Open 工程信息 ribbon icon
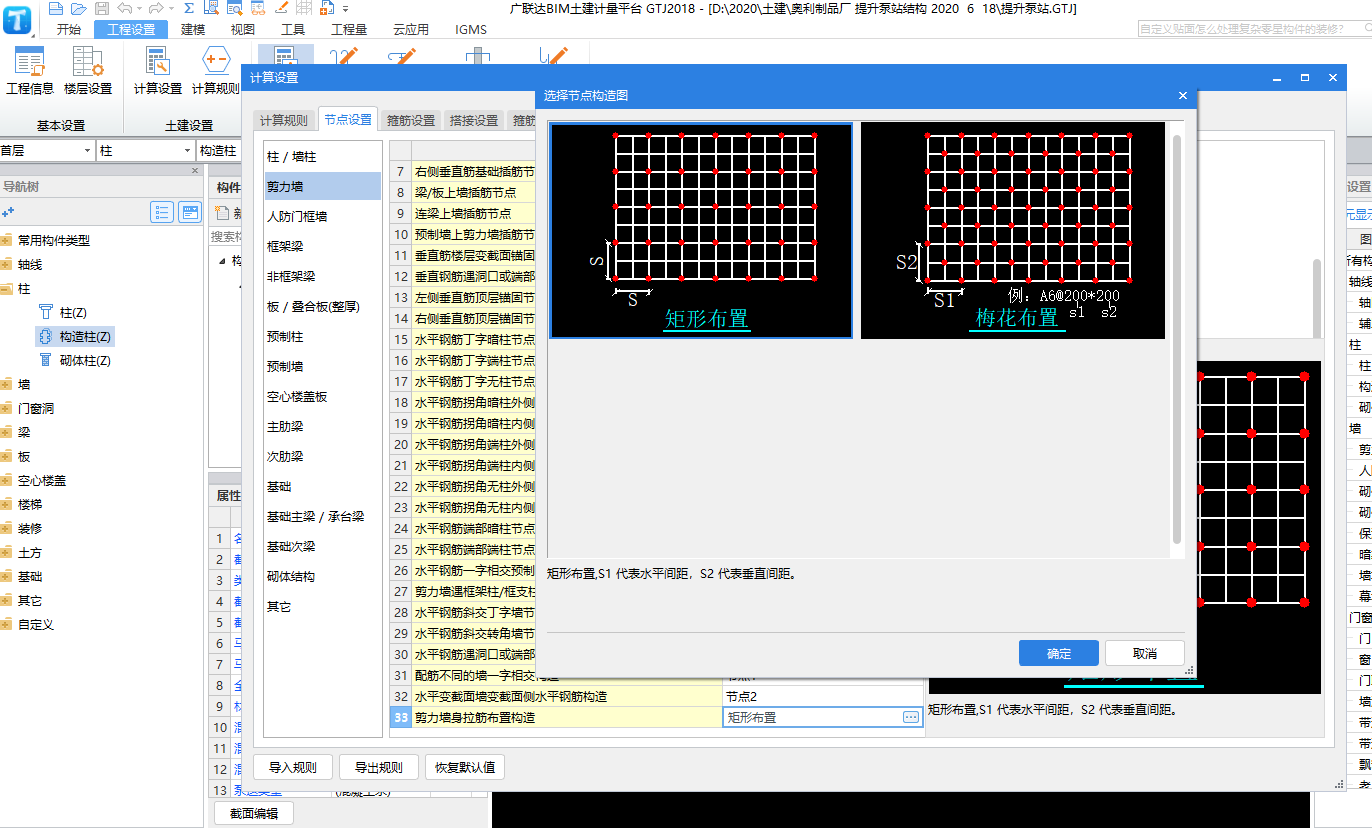Screen dimensions: 1372x828 tap(30, 70)
